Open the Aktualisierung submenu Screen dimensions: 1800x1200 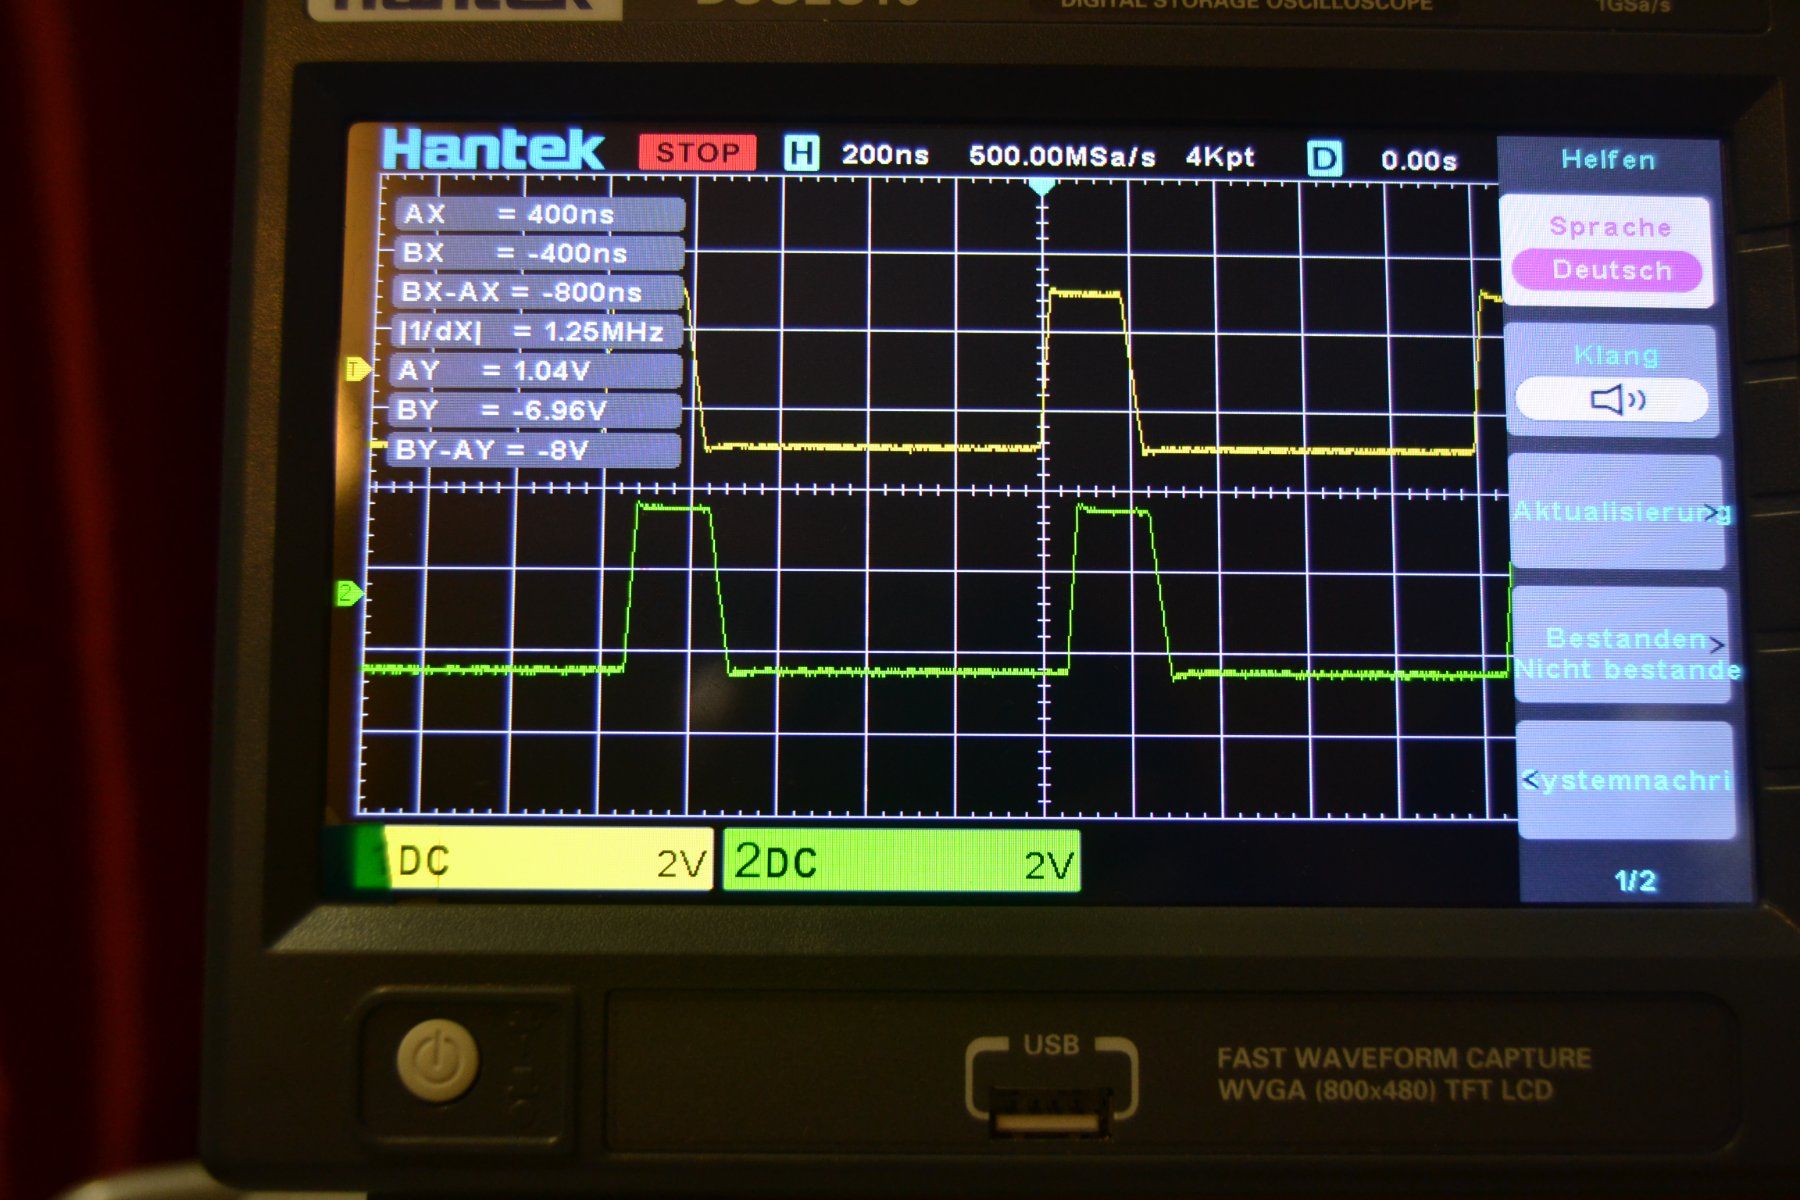click(1618, 512)
